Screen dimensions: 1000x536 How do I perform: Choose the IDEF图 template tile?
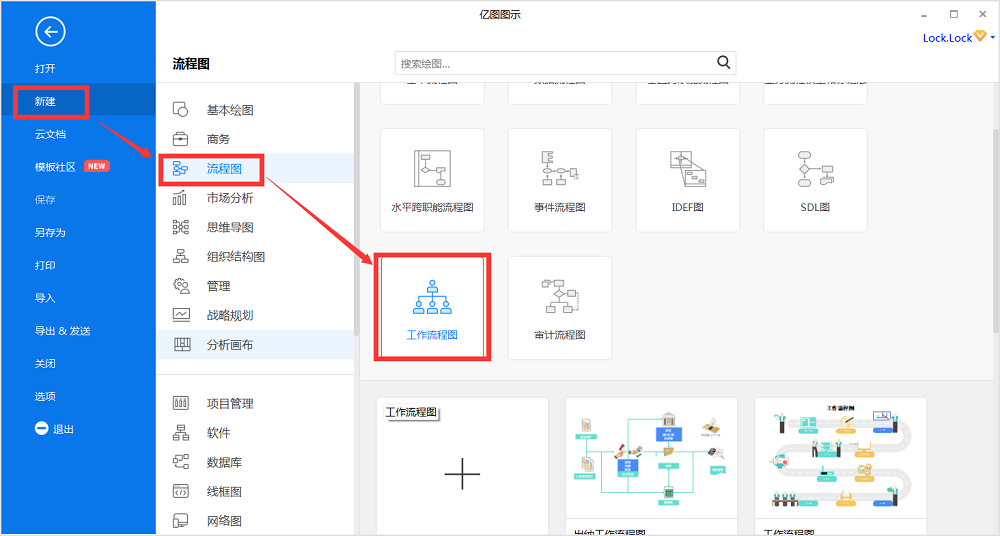[688, 181]
